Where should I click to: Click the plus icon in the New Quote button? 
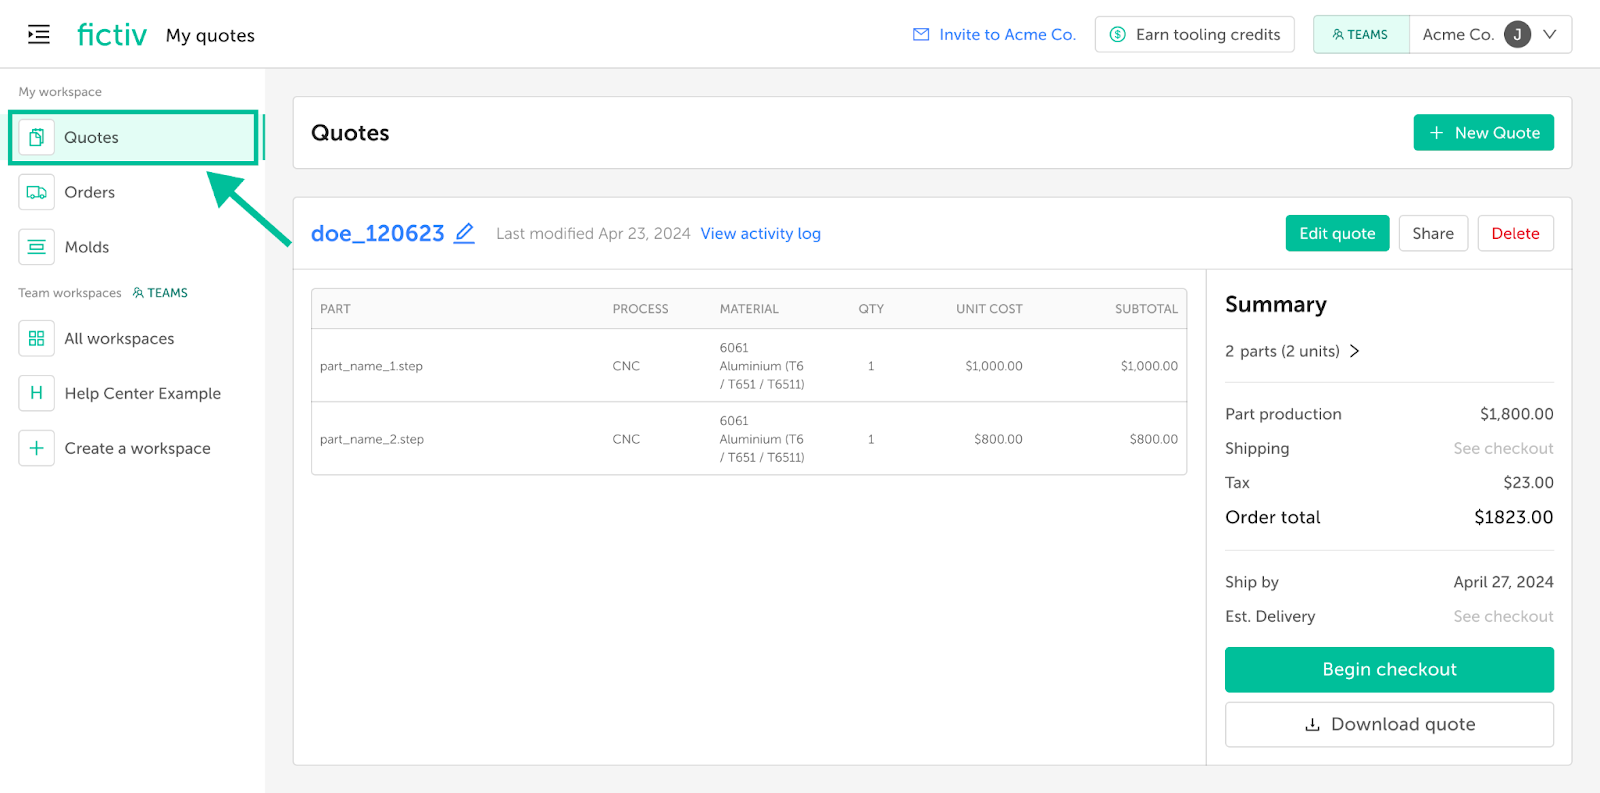[1437, 133]
